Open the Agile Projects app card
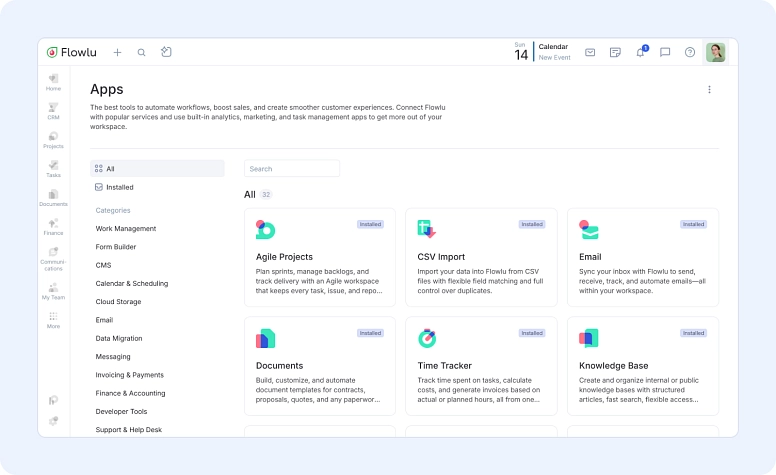The image size is (776, 475). [x=319, y=257]
